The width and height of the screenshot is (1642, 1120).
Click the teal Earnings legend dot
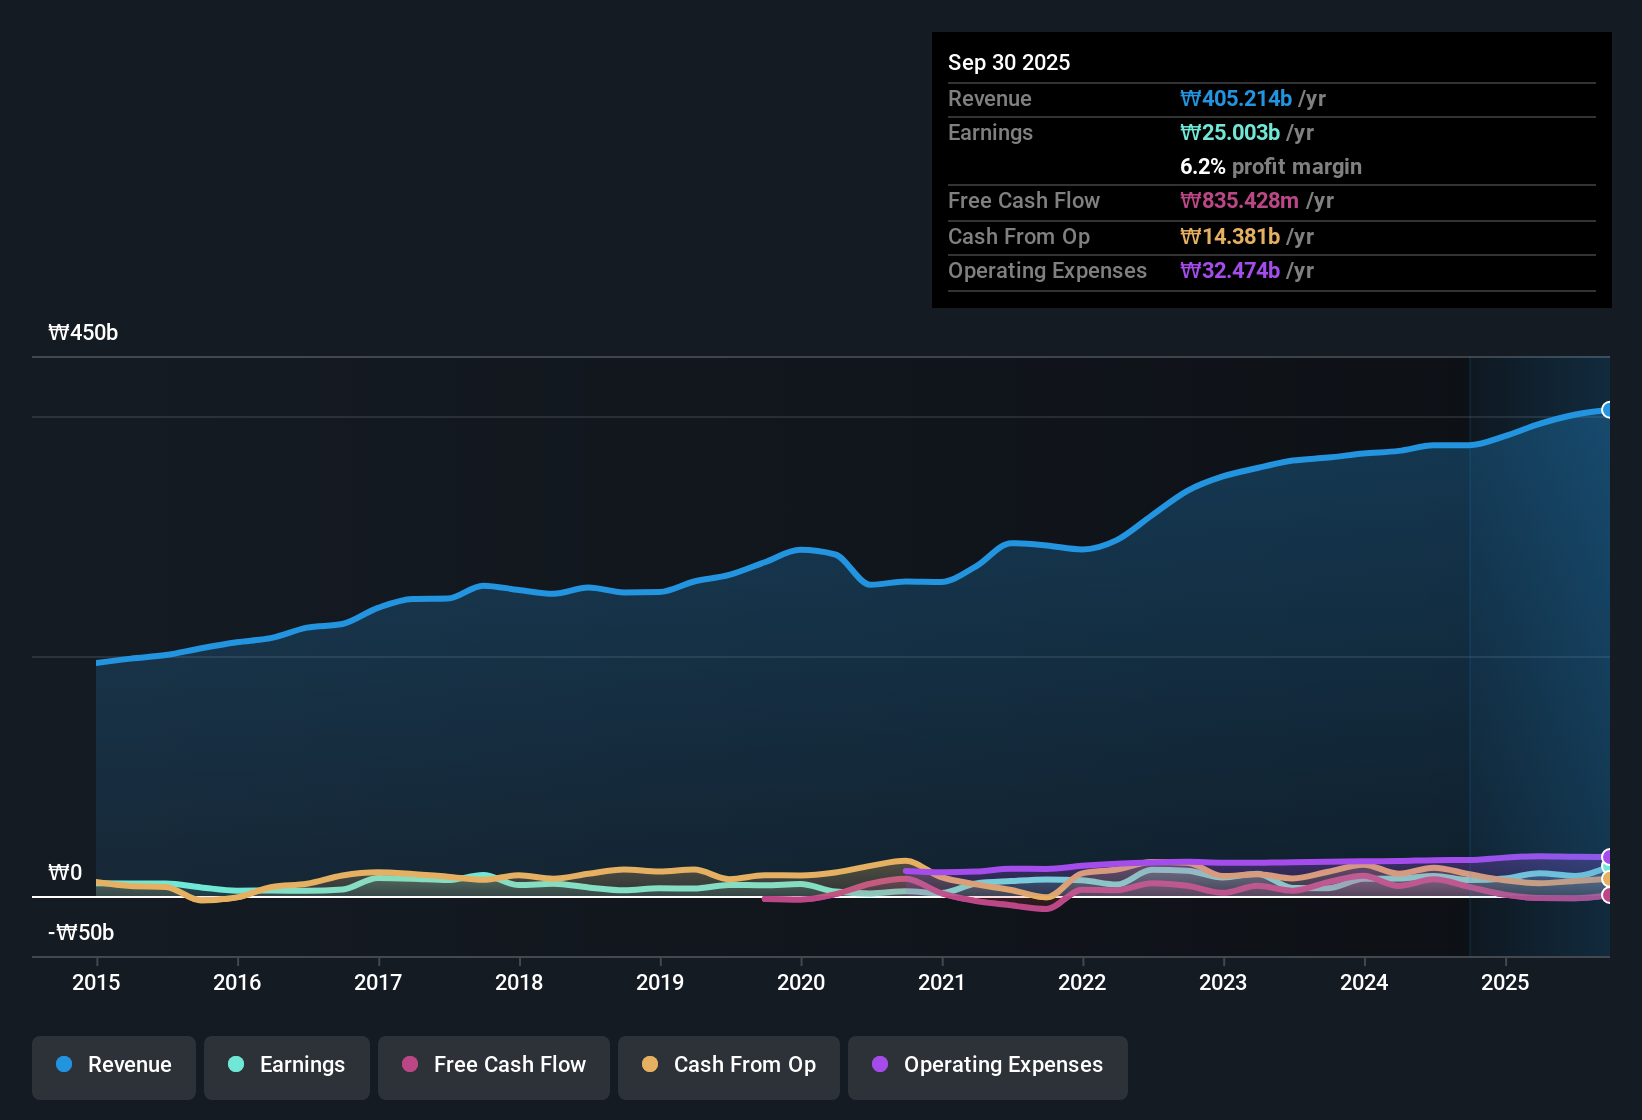click(236, 1065)
